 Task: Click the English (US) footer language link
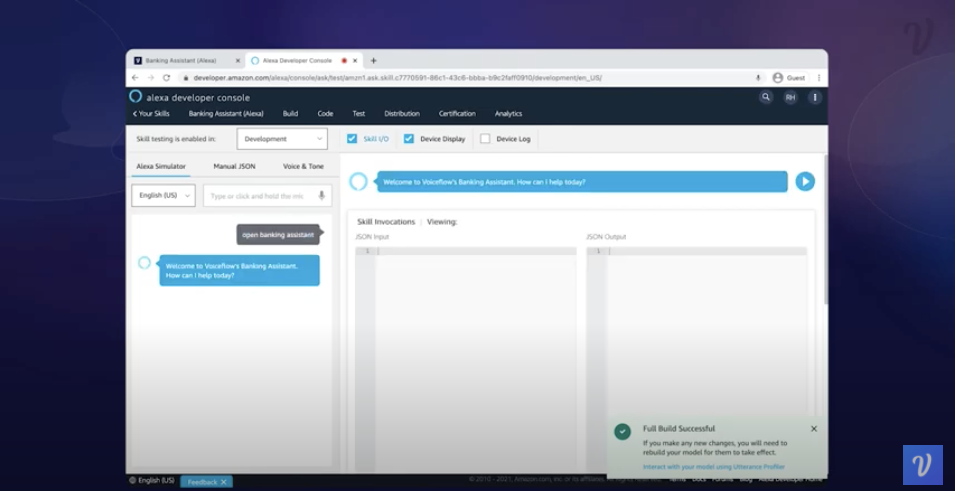156,481
